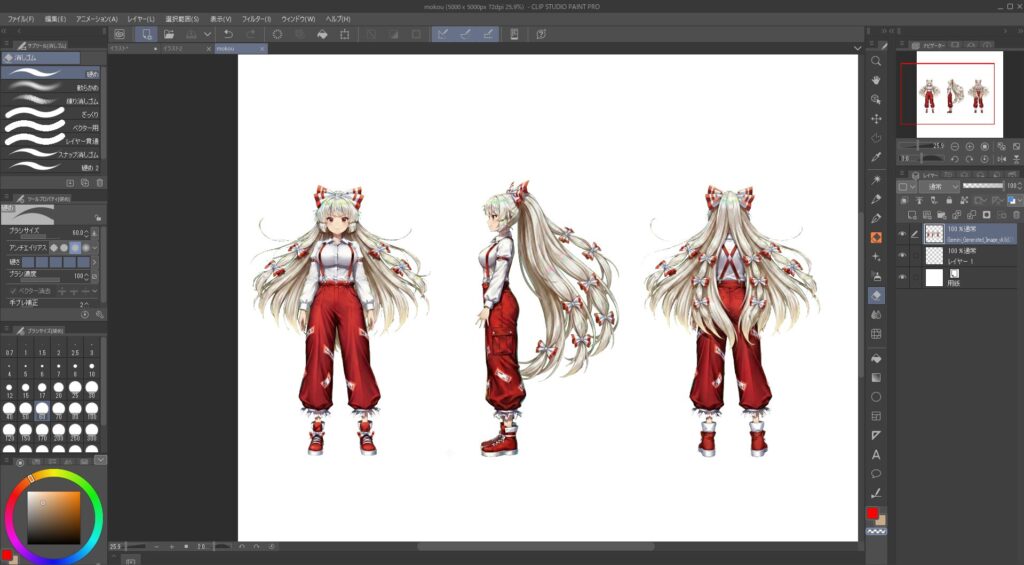Select the Zoom magnifier tool
Viewport: 1024px width, 565px height.
pos(876,61)
